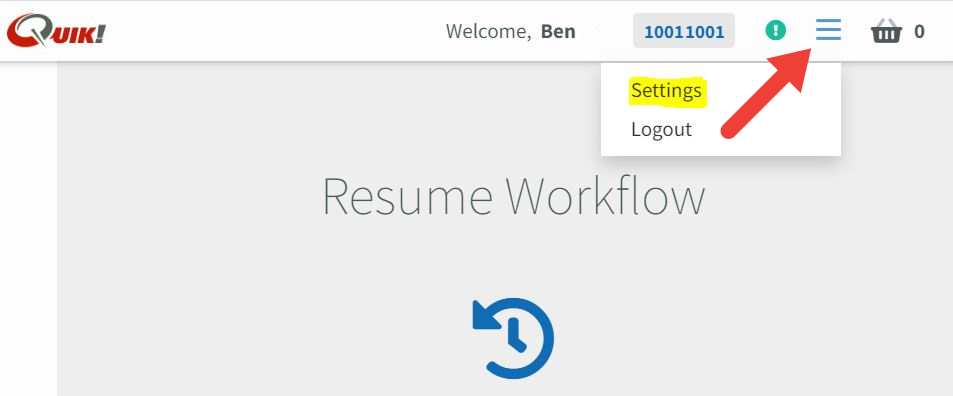Click the red annotation arrow's head
The height and width of the screenshot is (396, 953).
tap(791, 69)
